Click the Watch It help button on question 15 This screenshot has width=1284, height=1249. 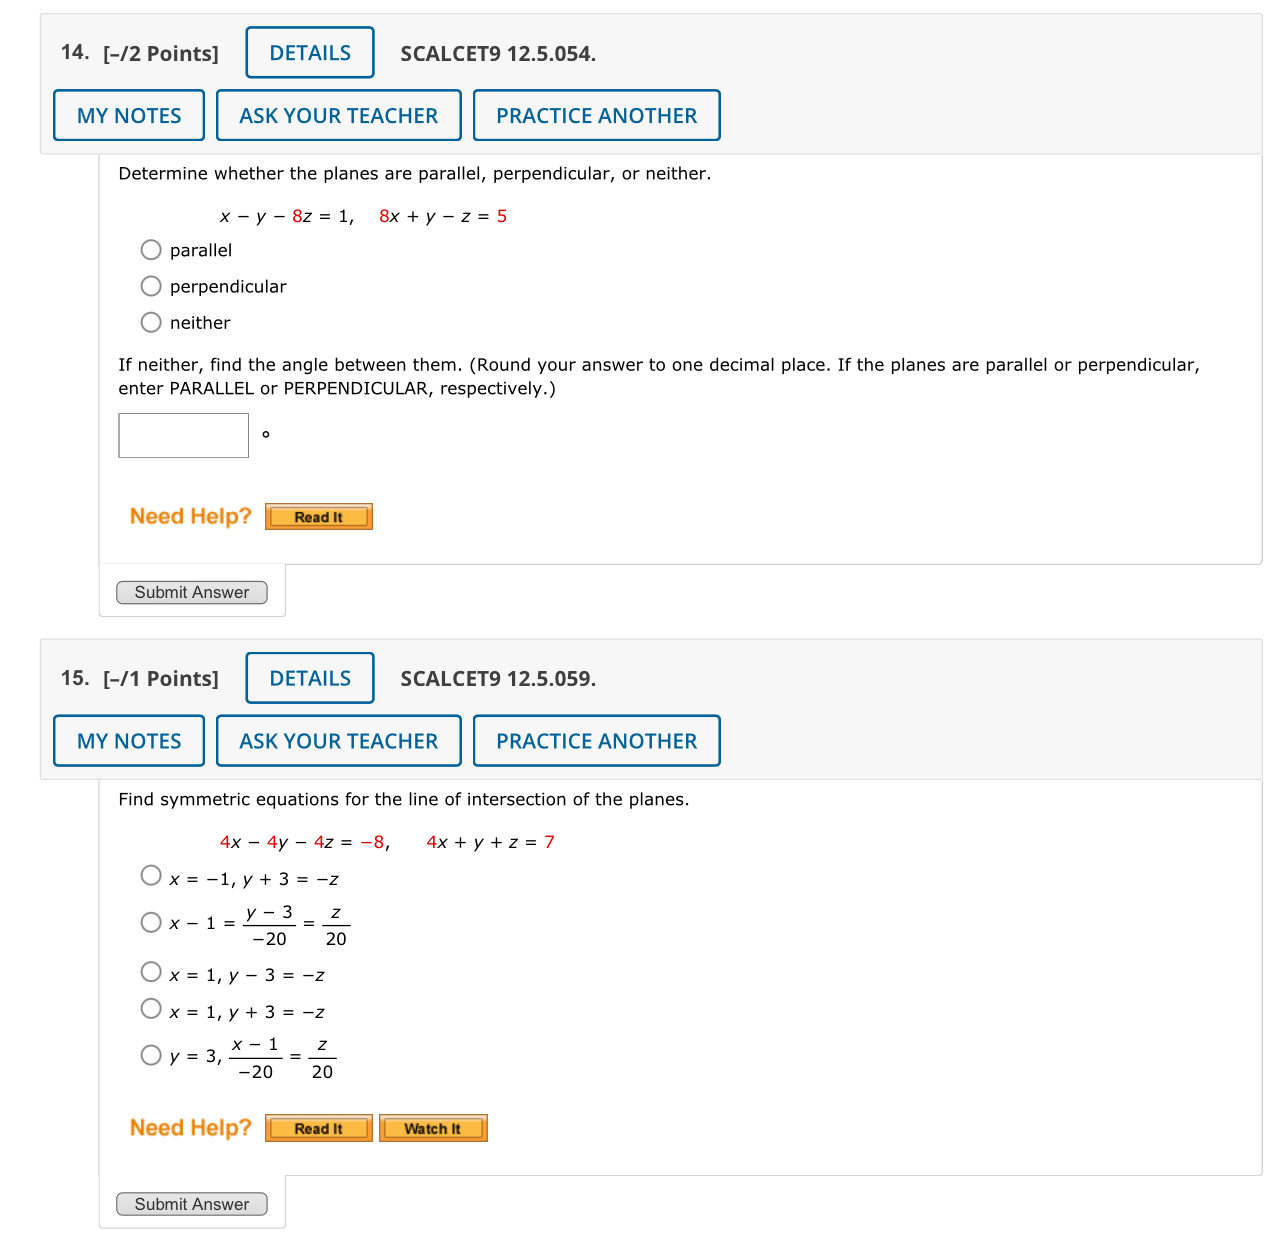tap(433, 1128)
